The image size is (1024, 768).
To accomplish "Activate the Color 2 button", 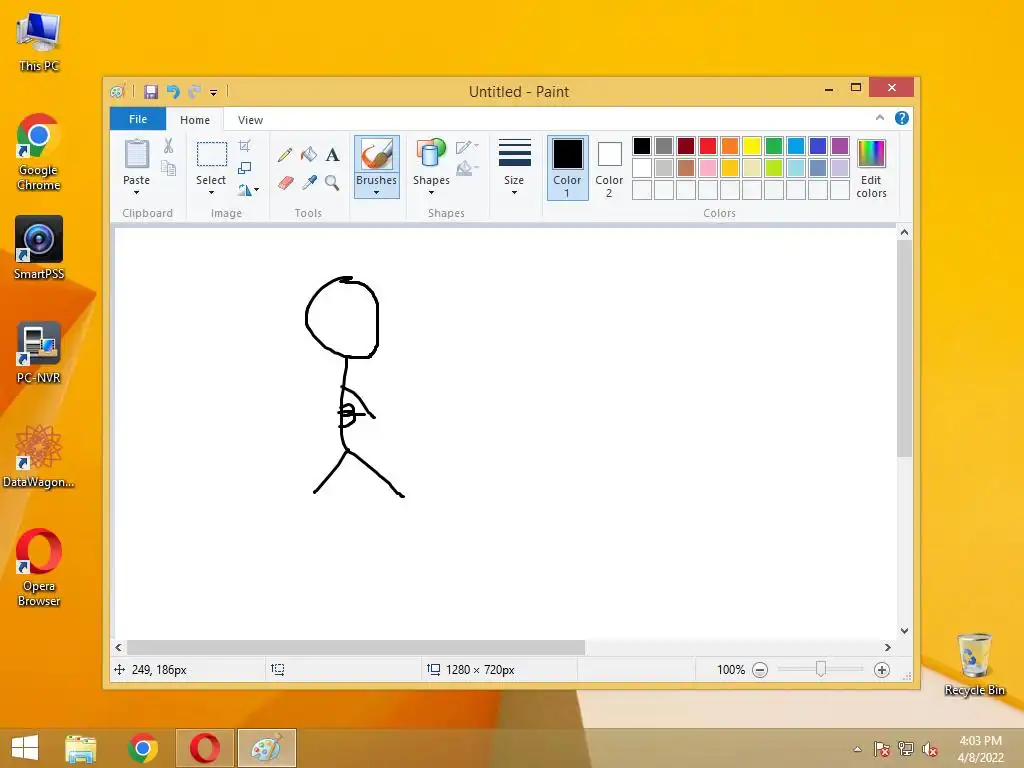I will click(609, 168).
